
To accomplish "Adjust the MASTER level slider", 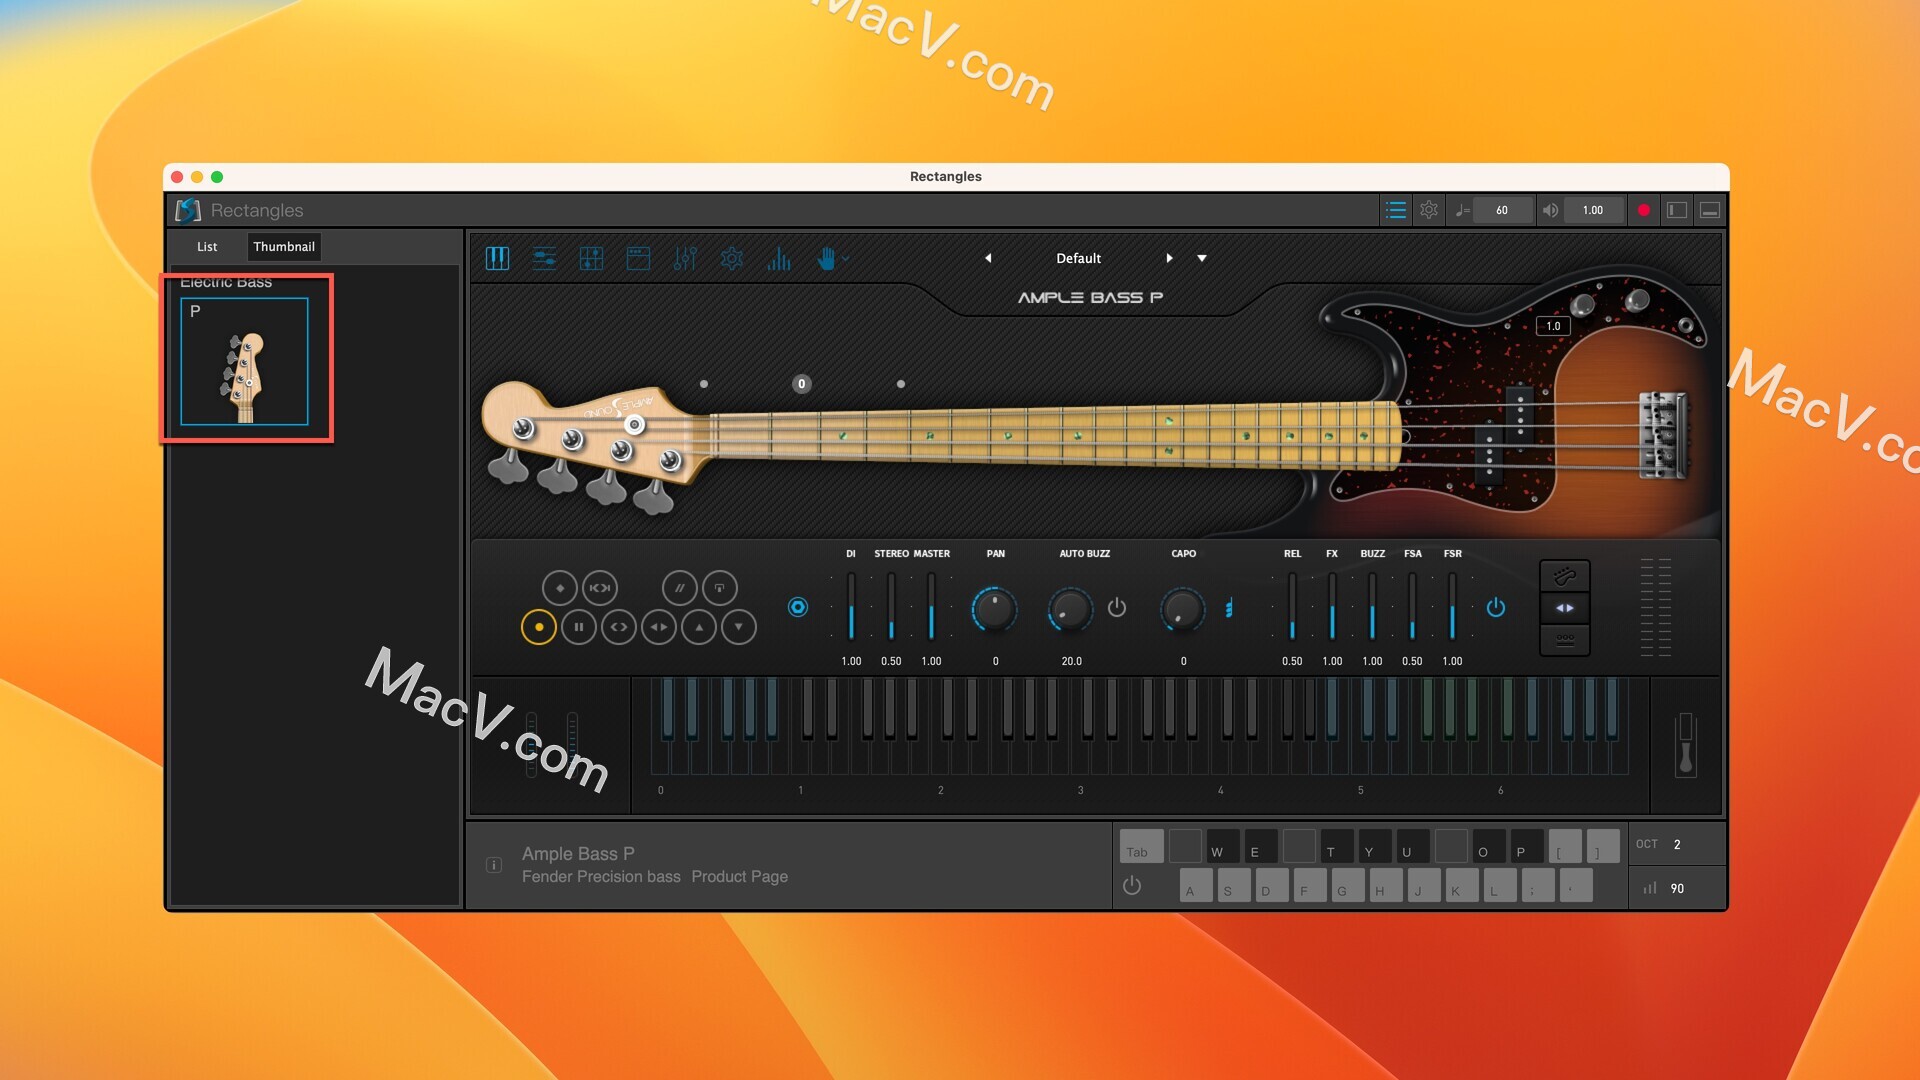I will [x=931, y=607].
